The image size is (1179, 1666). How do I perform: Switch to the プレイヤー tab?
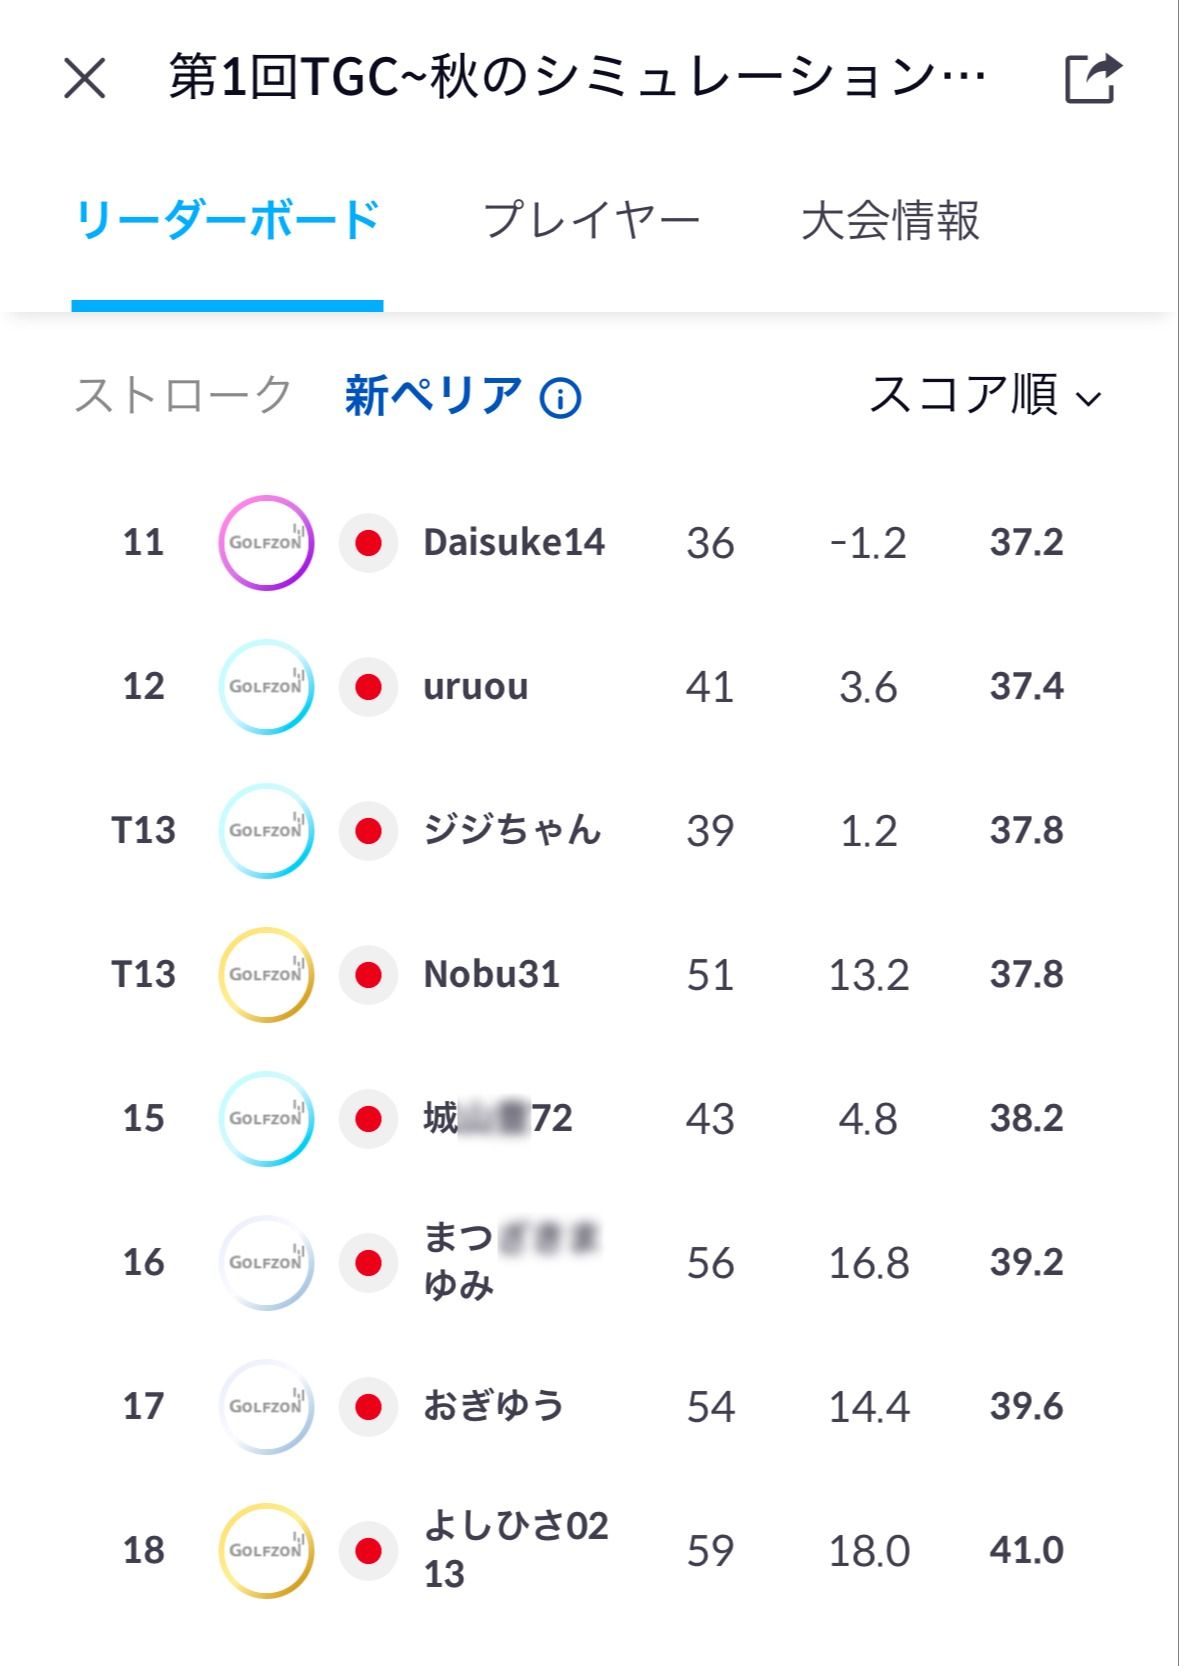coord(591,220)
